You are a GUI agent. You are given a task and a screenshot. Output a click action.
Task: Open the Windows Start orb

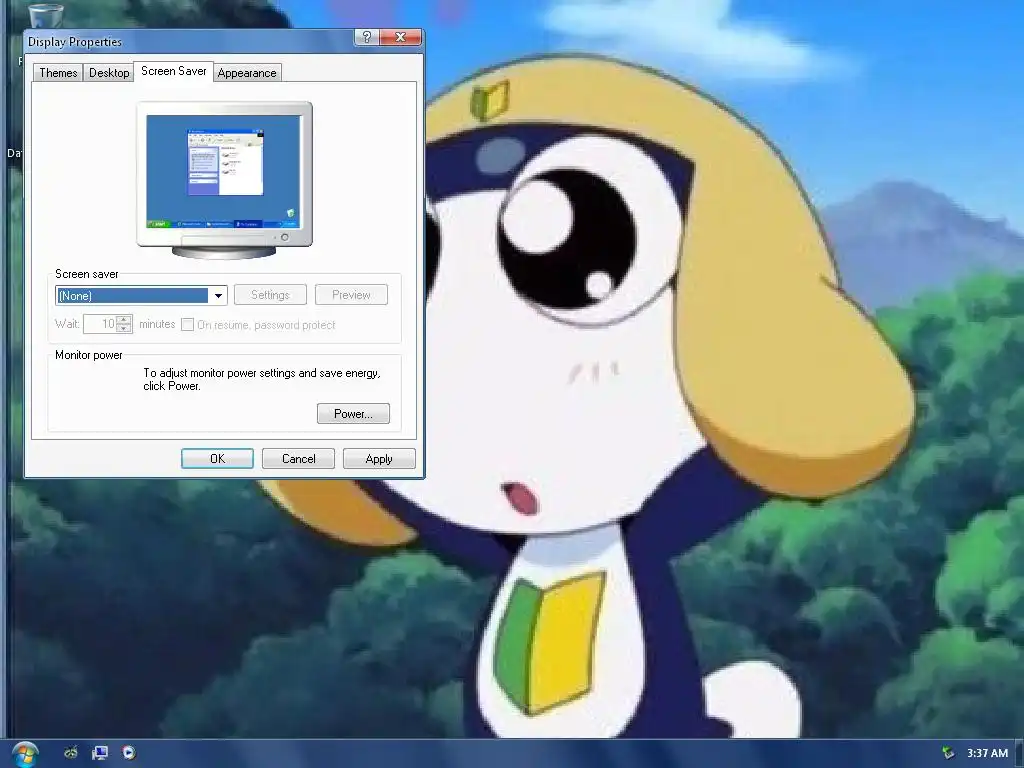(x=25, y=754)
